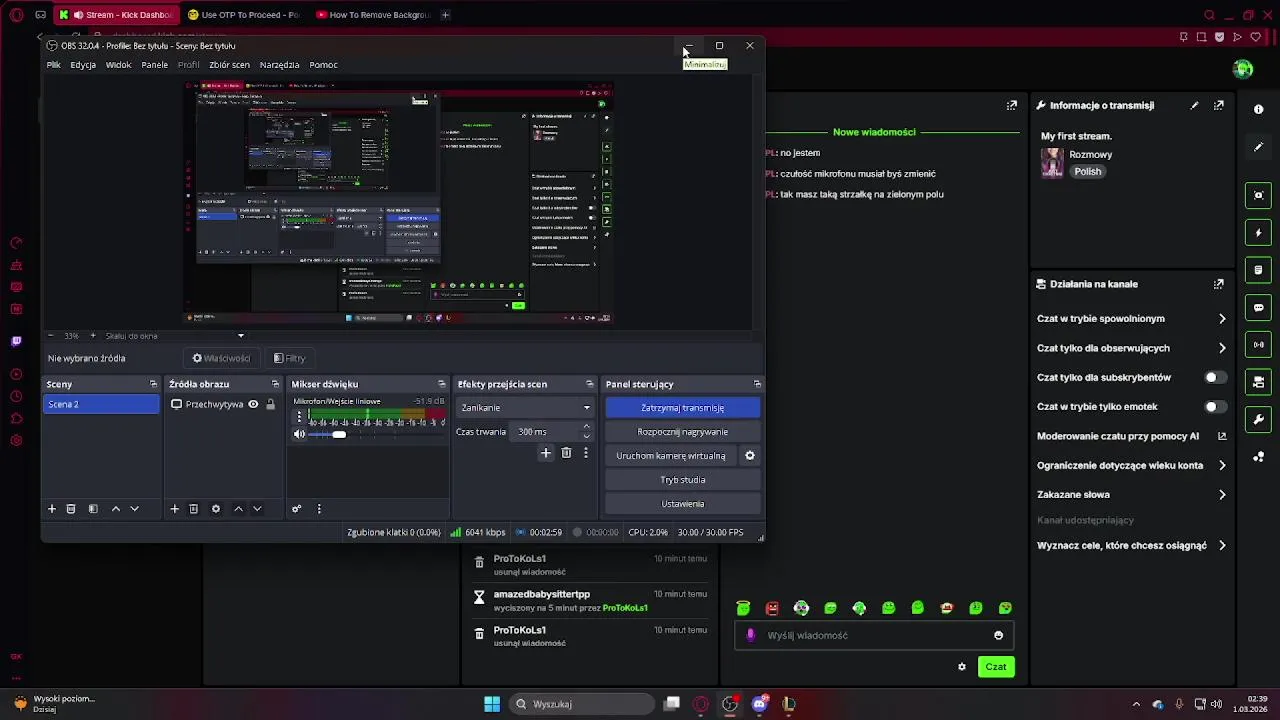Add a scene transition with plus icon
This screenshot has width=1280, height=720.
pos(546,453)
